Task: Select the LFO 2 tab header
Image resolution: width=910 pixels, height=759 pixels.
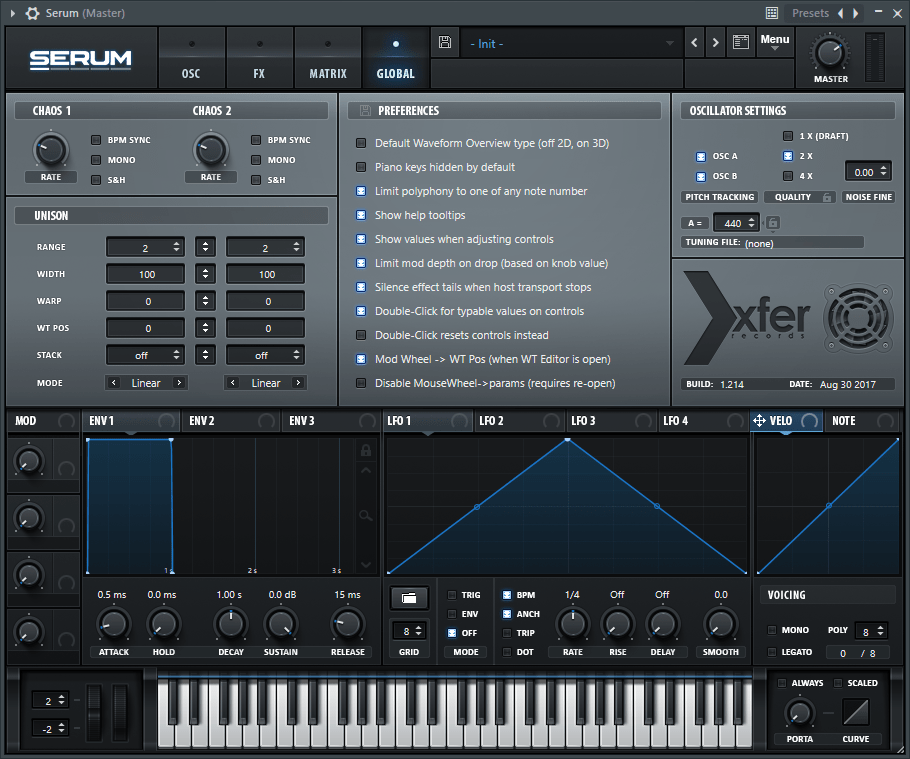Action: (519, 421)
